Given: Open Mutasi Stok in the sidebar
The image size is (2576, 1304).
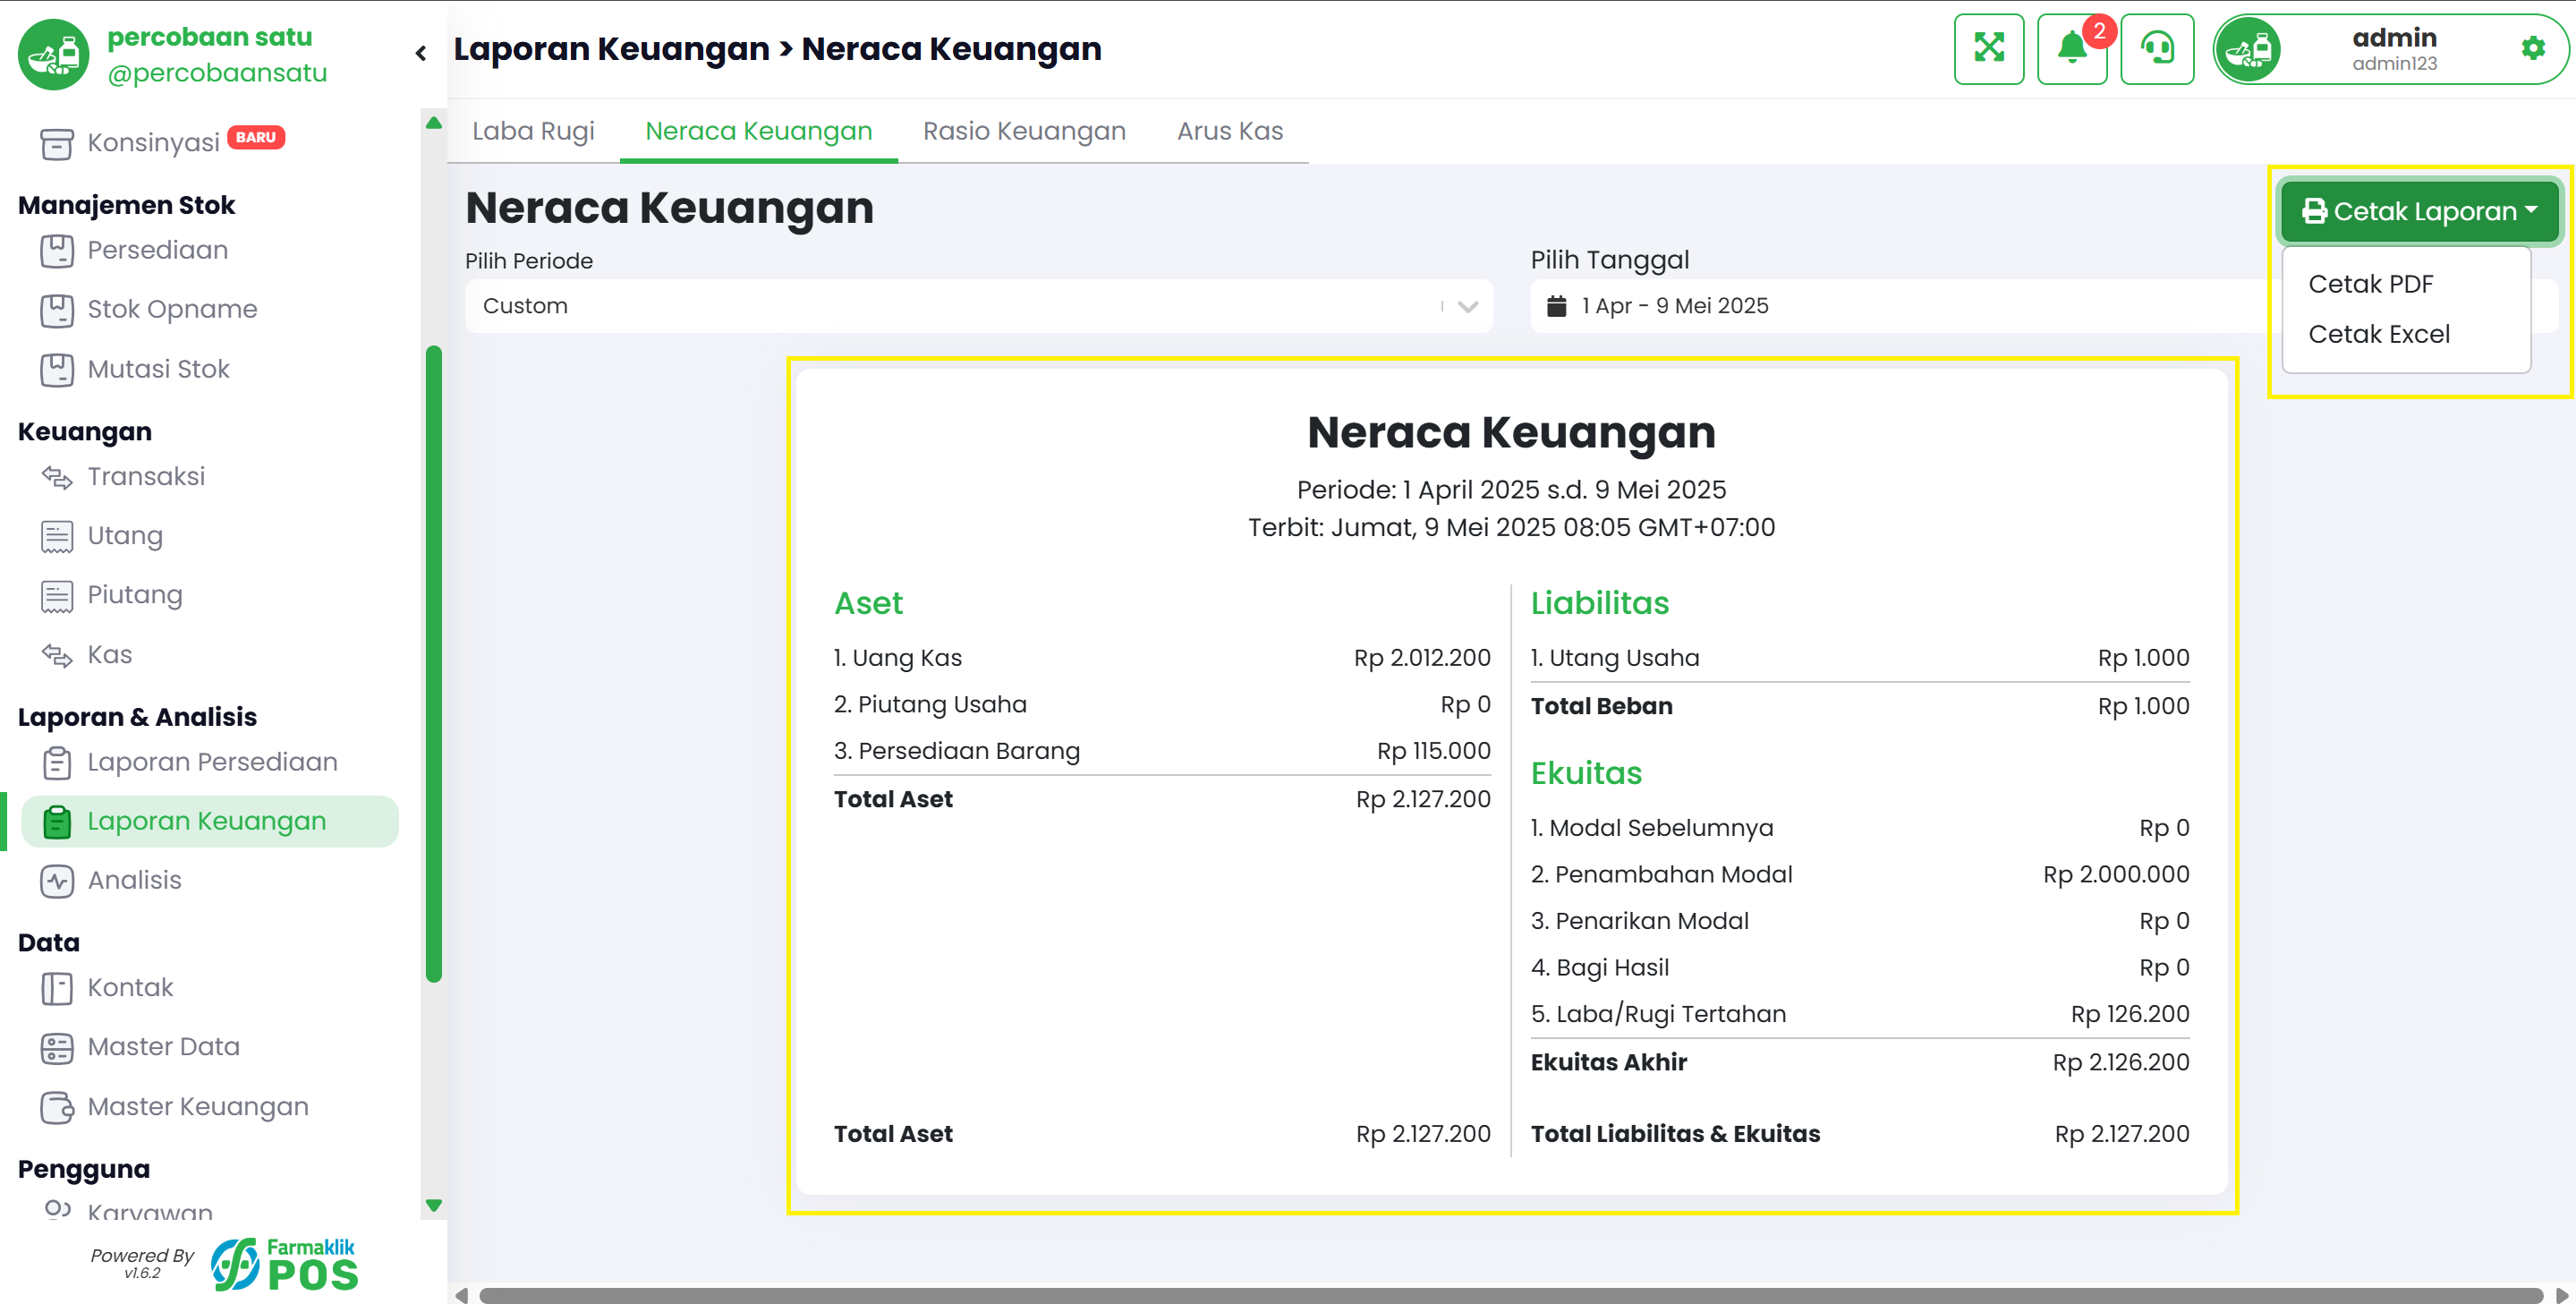Looking at the screenshot, I should click(158, 369).
